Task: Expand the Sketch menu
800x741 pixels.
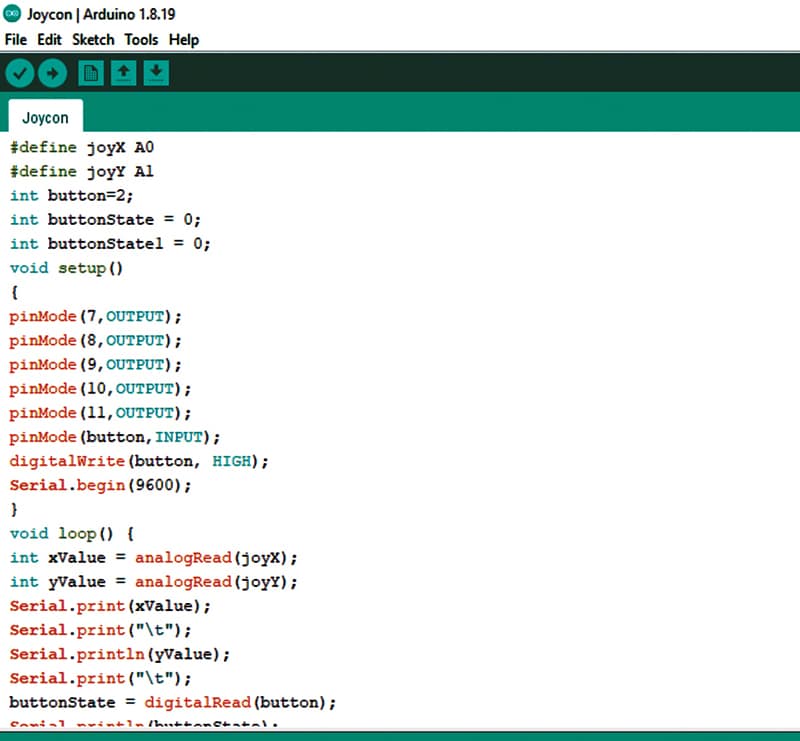Action: (x=93, y=40)
